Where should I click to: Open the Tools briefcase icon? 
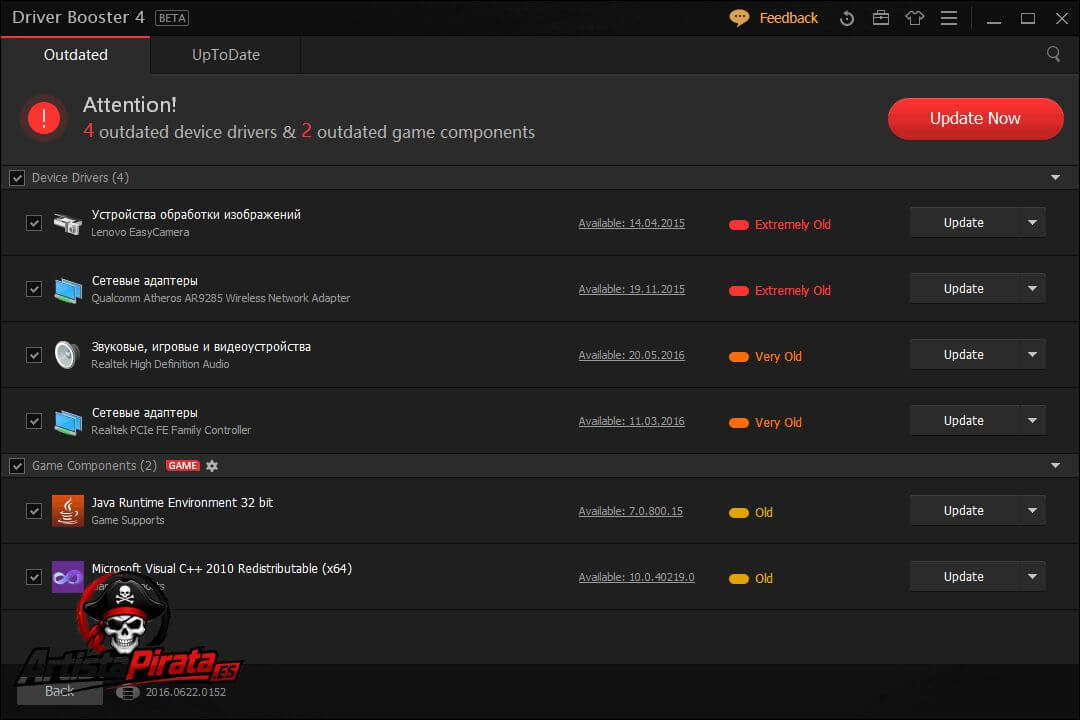coord(881,18)
